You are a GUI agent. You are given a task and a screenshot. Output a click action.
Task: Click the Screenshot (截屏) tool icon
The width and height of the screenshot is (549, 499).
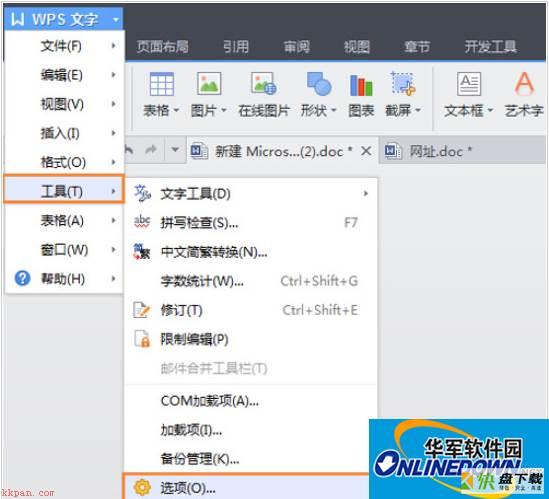(x=403, y=83)
